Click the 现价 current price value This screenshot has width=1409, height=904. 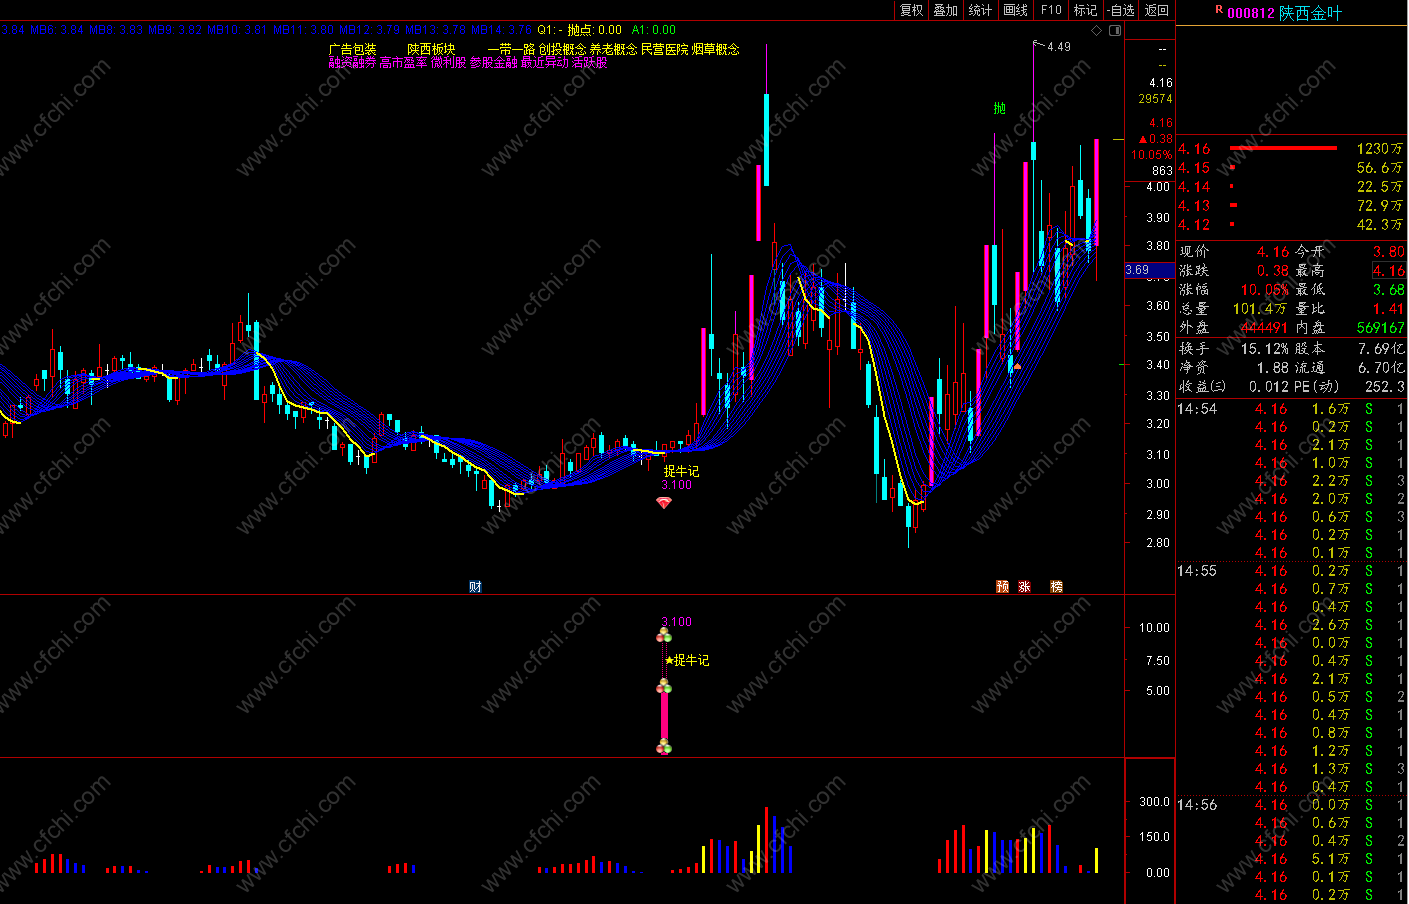click(x=1273, y=252)
